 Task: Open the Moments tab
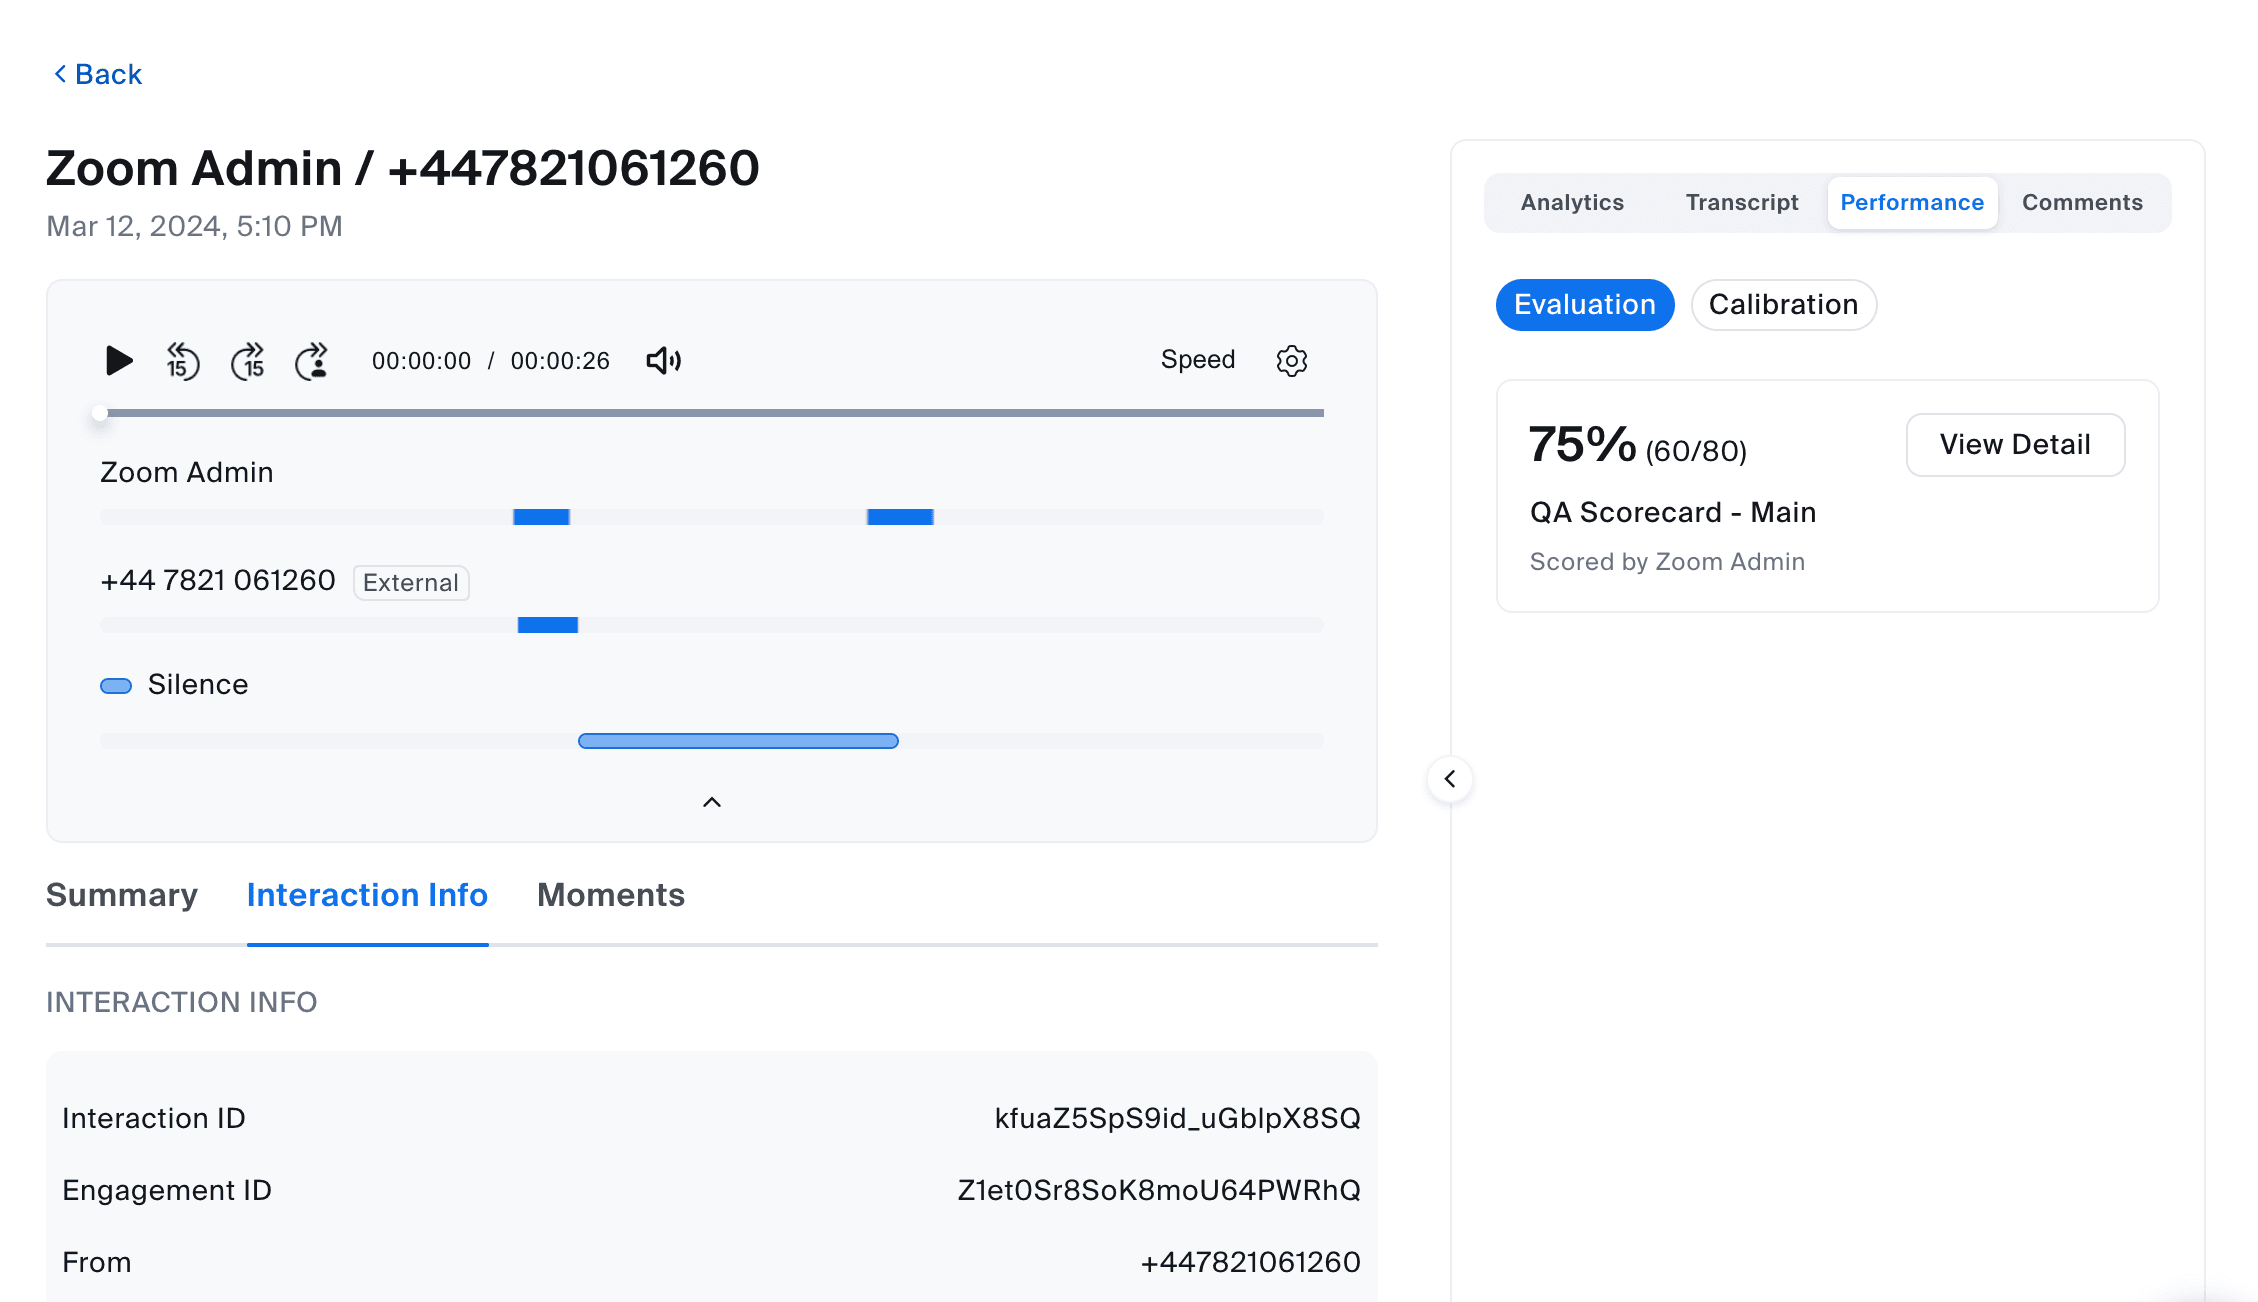pos(610,895)
